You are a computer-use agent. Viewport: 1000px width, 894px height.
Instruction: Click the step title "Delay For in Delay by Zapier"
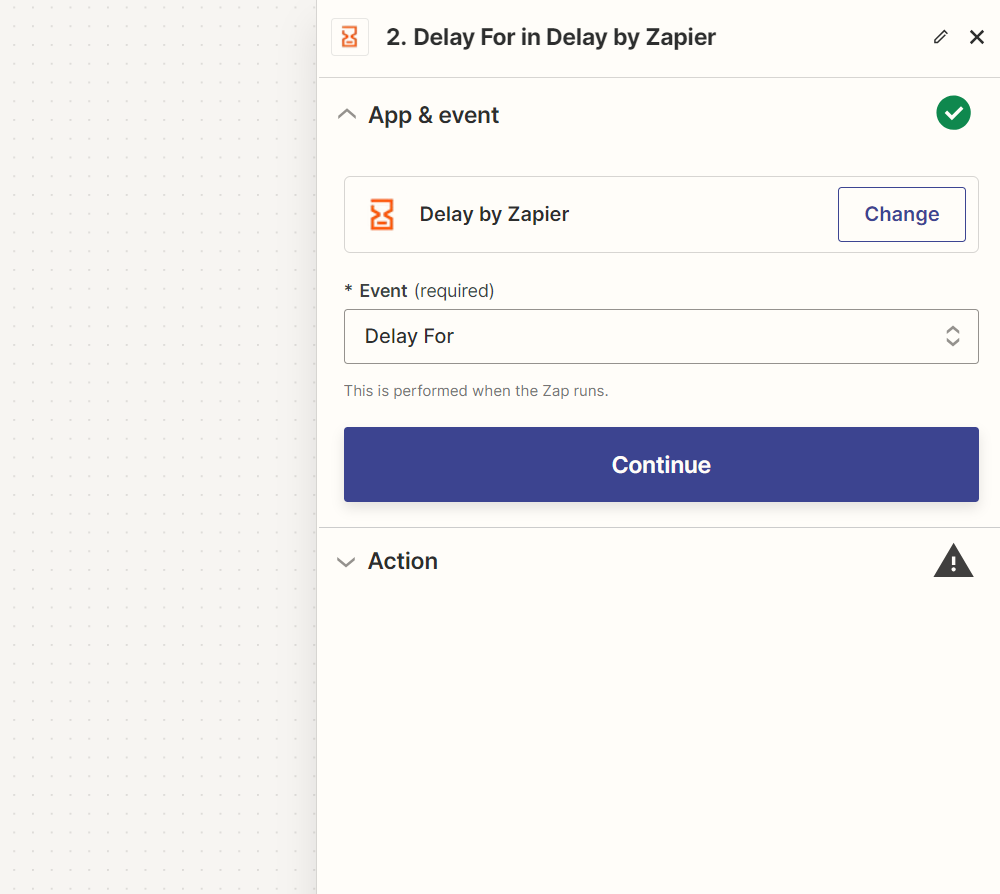(551, 38)
